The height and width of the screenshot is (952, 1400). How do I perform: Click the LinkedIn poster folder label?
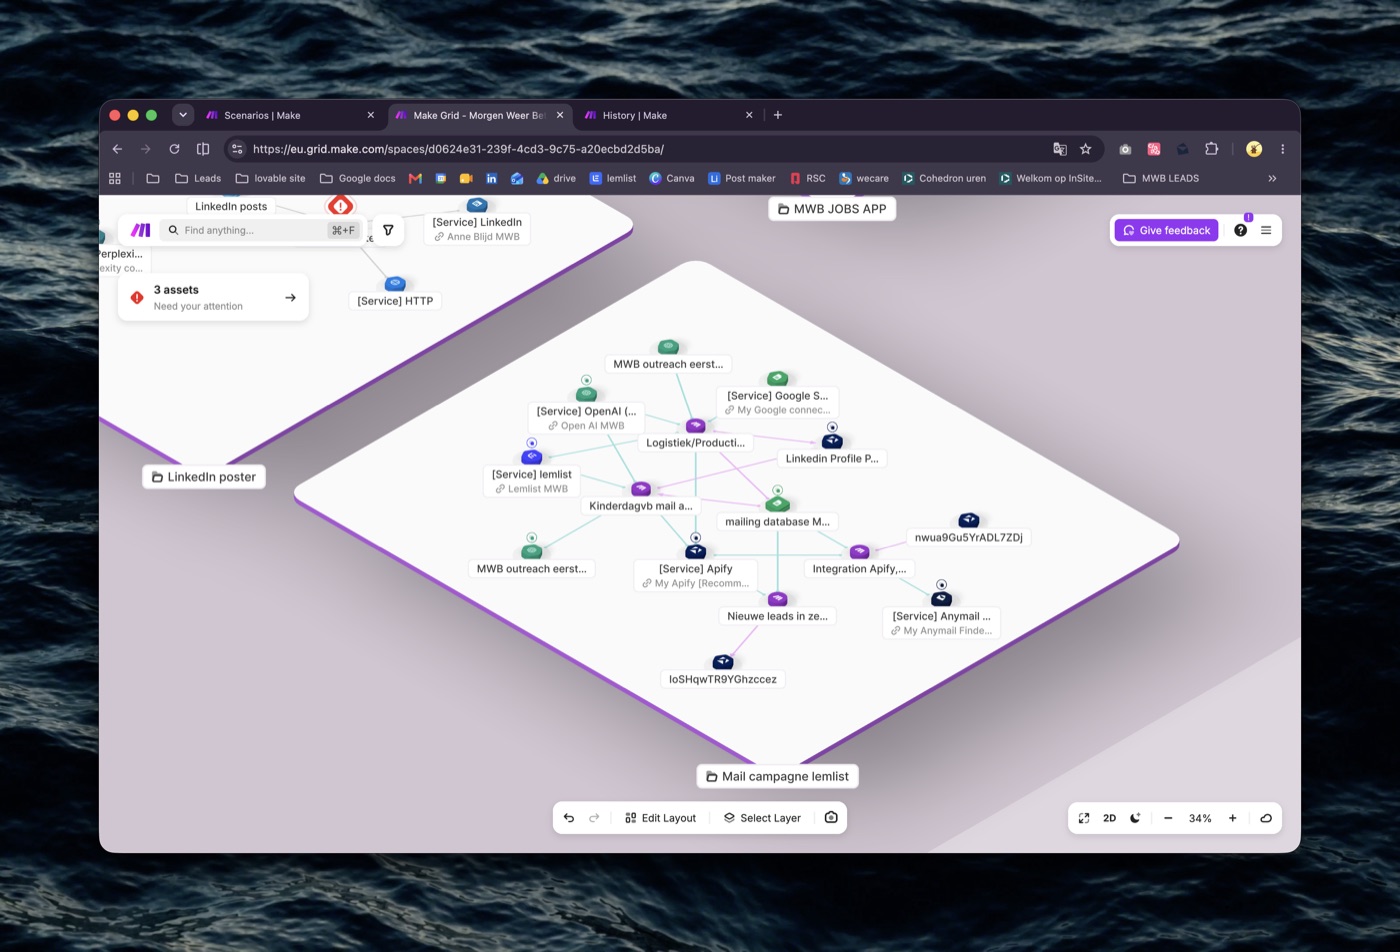pyautogui.click(x=204, y=477)
